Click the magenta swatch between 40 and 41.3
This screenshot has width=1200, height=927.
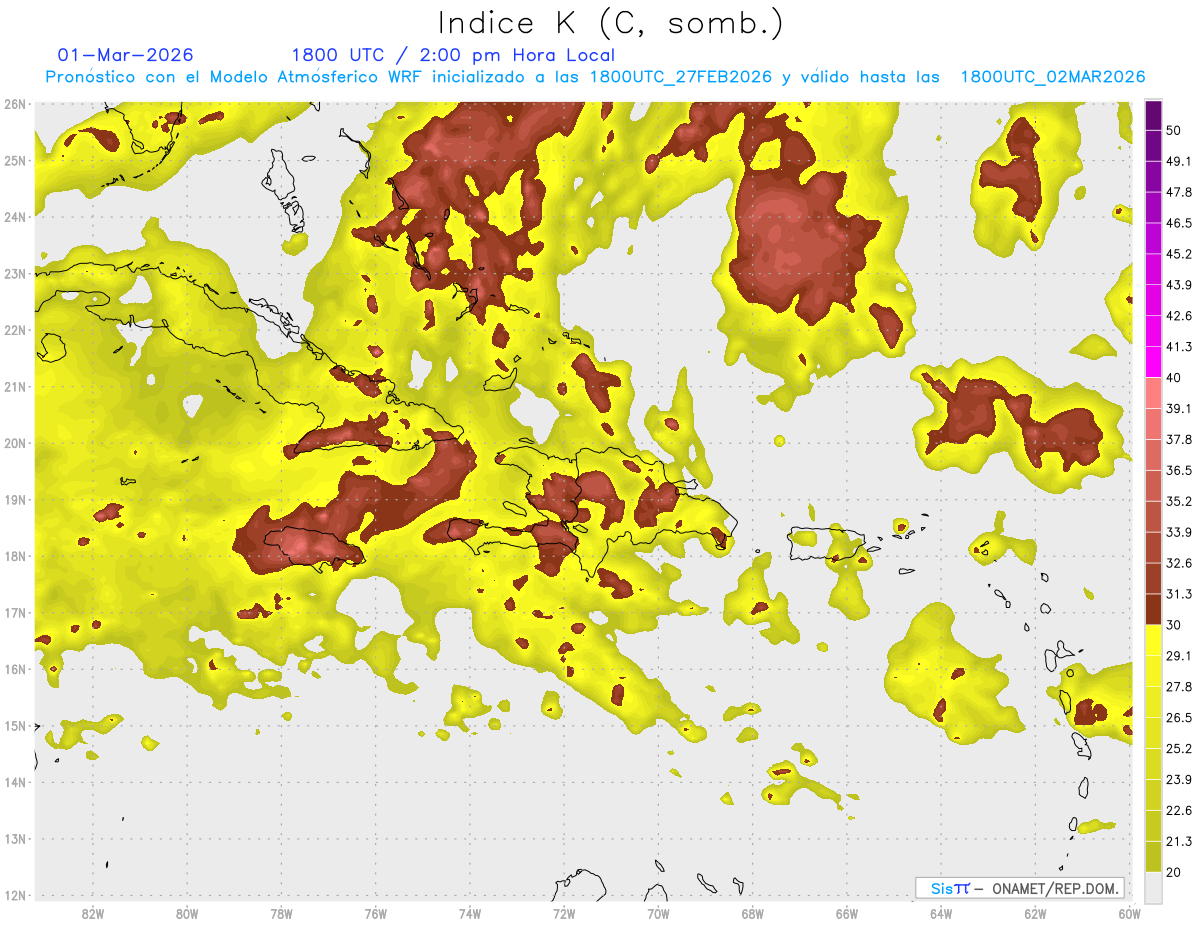1152,363
